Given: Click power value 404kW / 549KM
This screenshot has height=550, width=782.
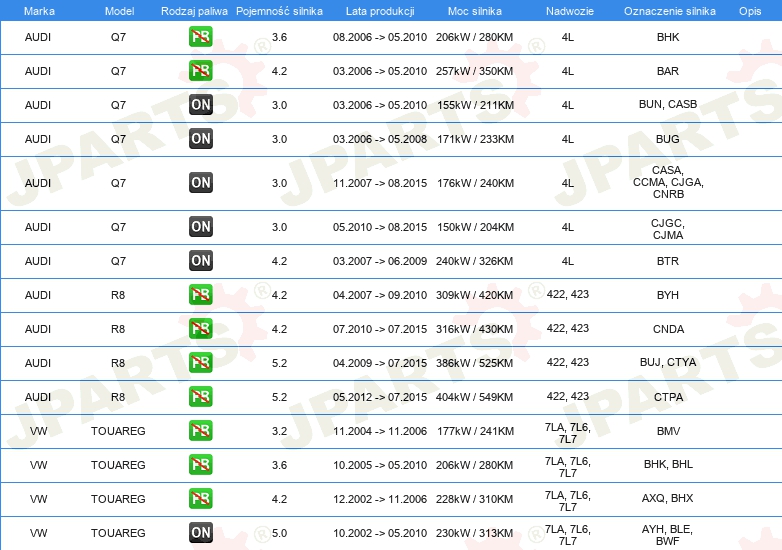Looking at the screenshot, I should (474, 397).
